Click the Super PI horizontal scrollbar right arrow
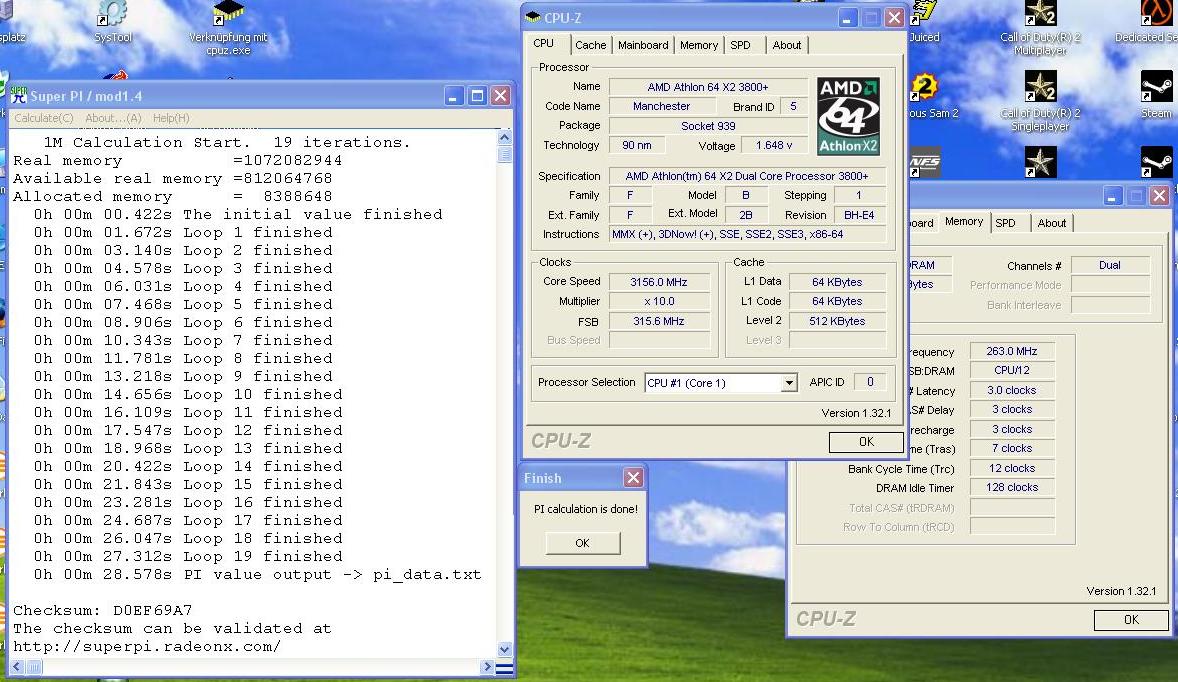This screenshot has width=1178, height=682. [487, 666]
